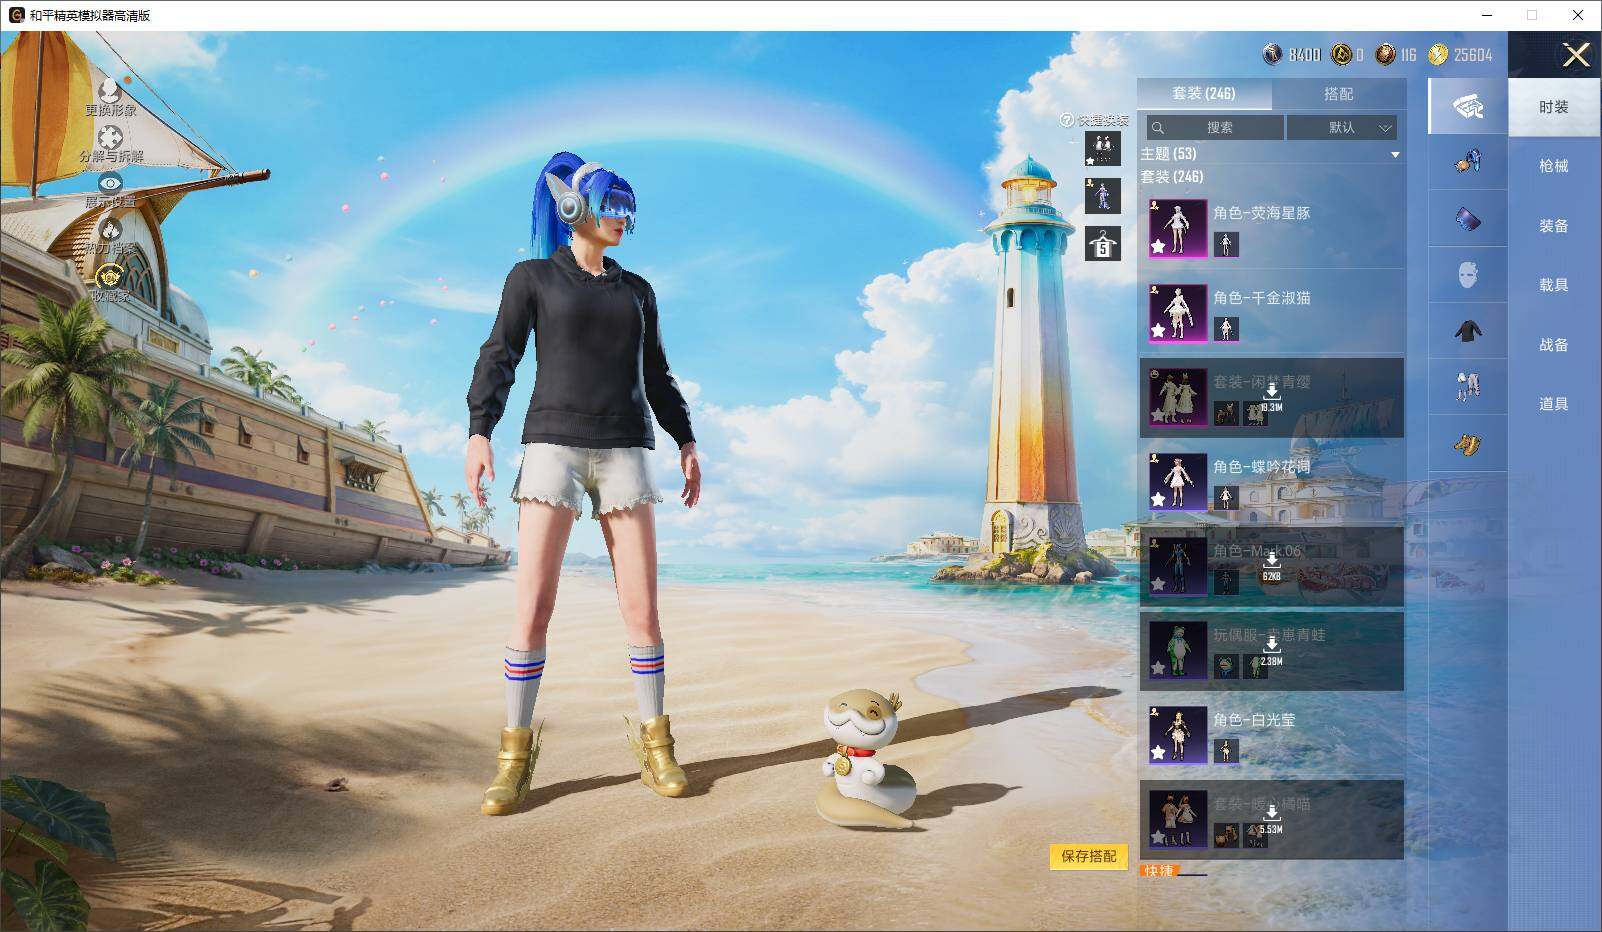This screenshot has width=1602, height=932.
Task: Click the small item icon under 角色-千金淑猫
Action: [x=1226, y=329]
